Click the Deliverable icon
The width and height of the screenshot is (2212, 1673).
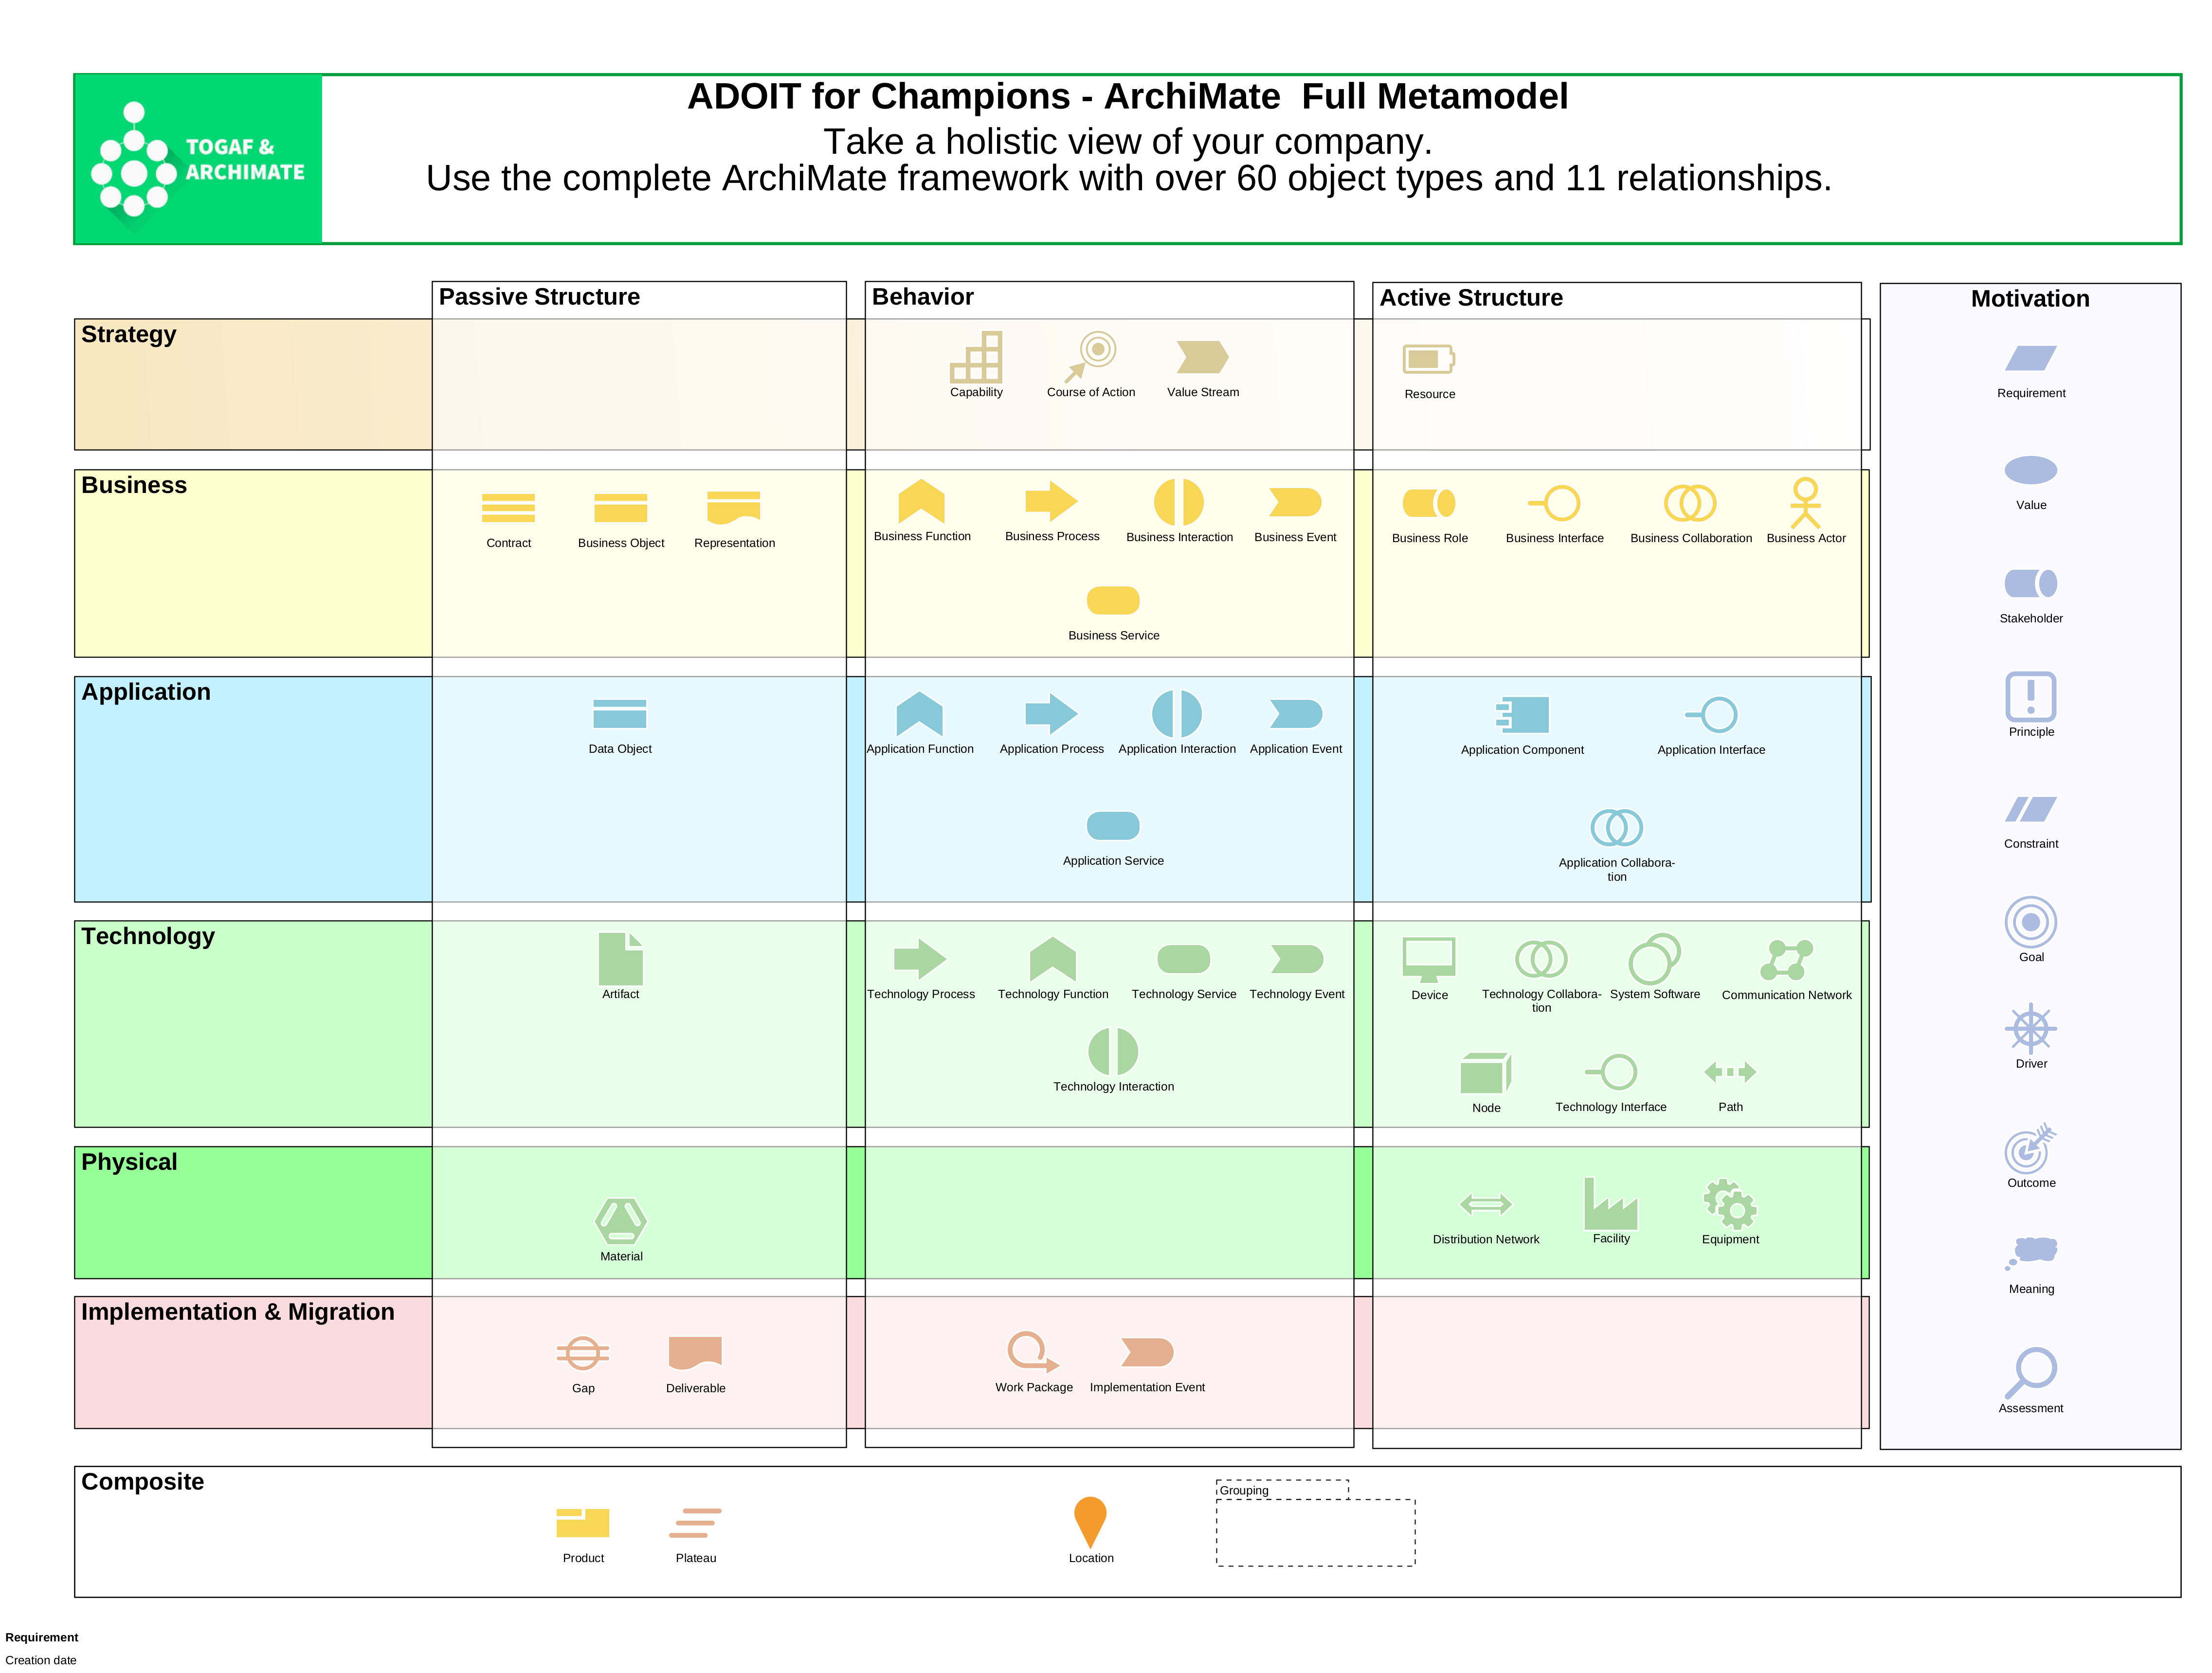pos(695,1353)
